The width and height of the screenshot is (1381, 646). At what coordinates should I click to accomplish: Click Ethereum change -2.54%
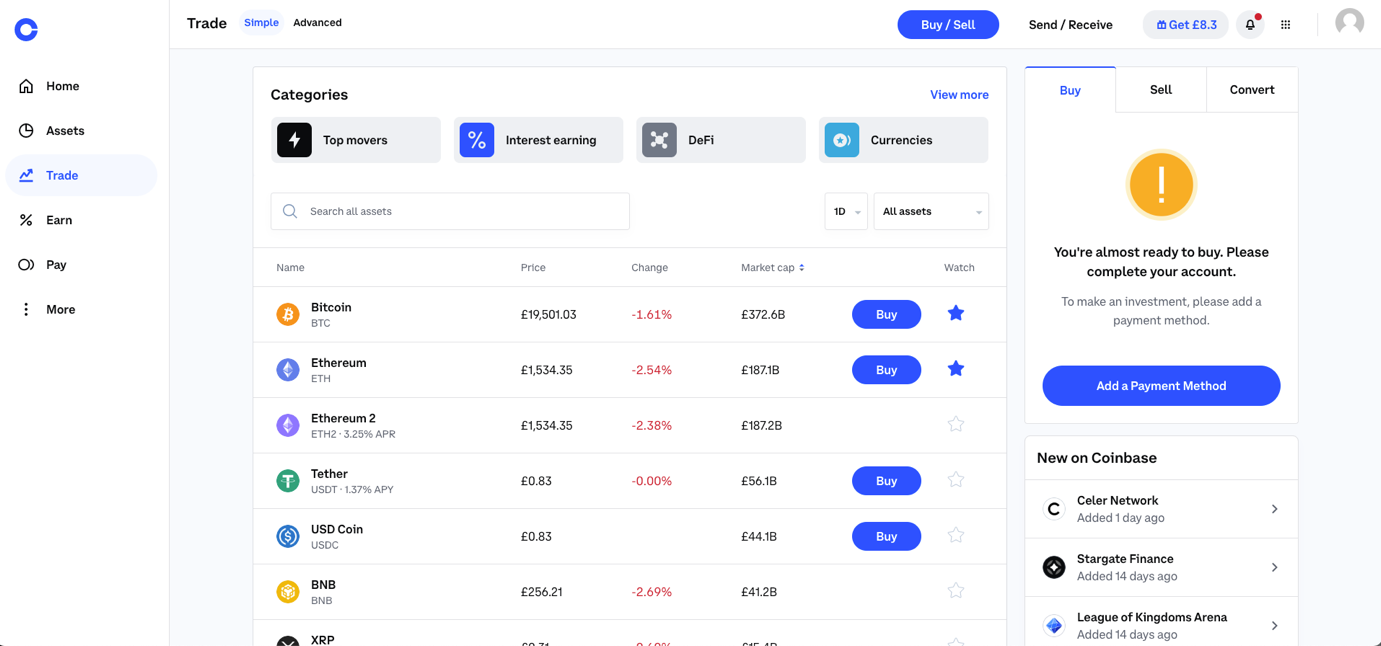[x=652, y=370]
